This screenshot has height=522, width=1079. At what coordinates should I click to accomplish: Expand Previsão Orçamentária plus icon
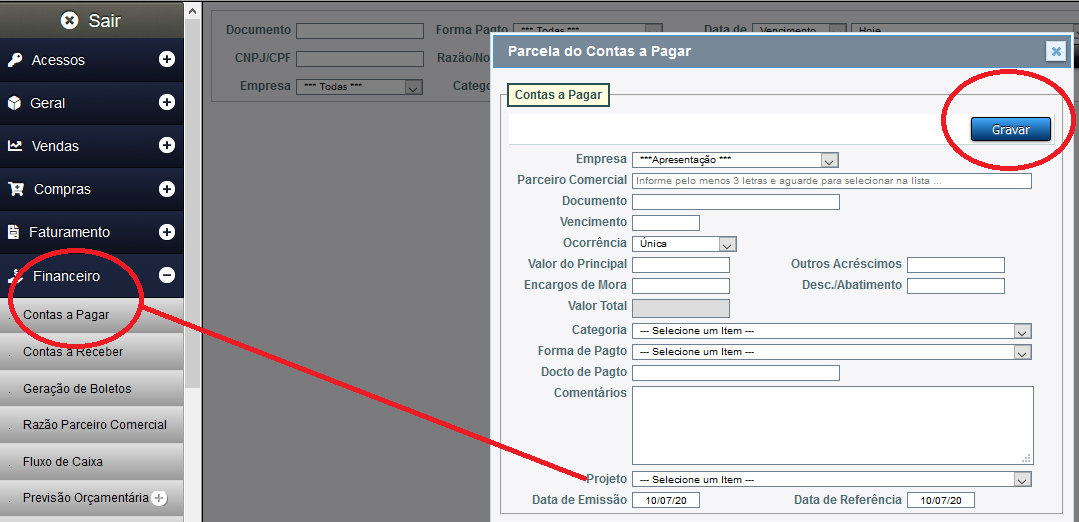tap(160, 498)
